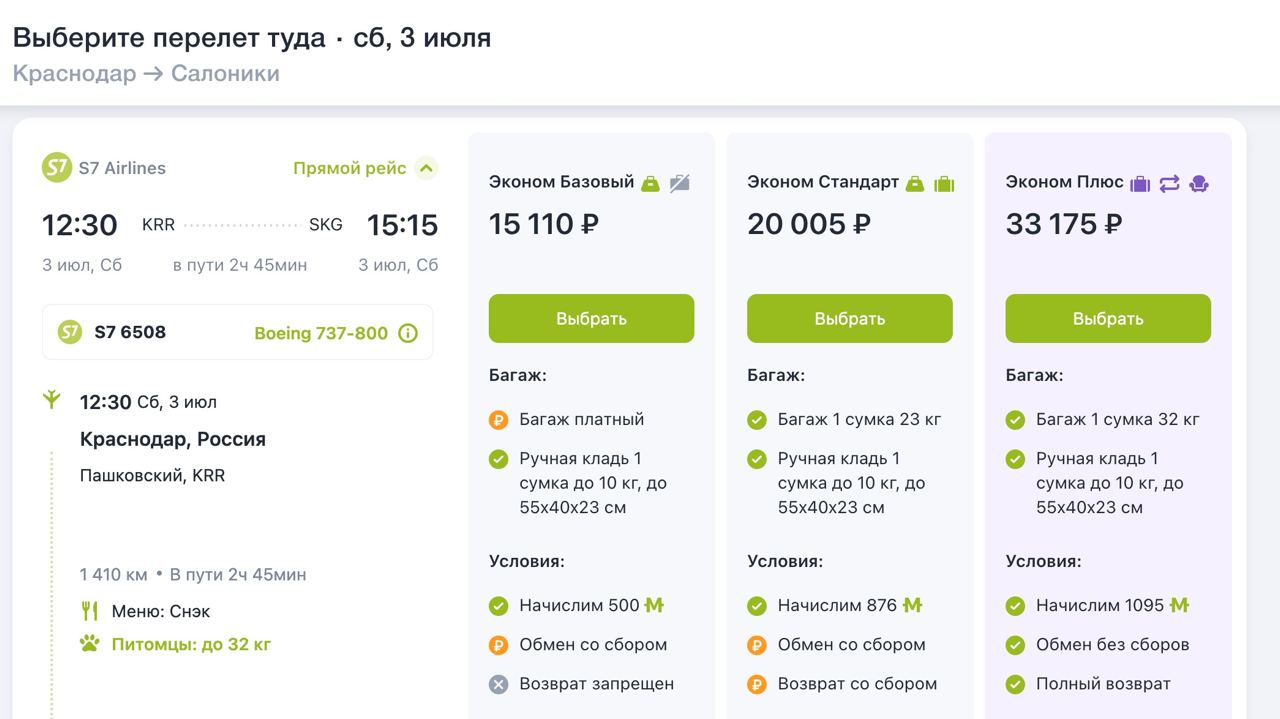The width and height of the screenshot is (1280, 719).
Task: Click the purple luggage icon on Эконом Плюс
Action: pos(1140,183)
